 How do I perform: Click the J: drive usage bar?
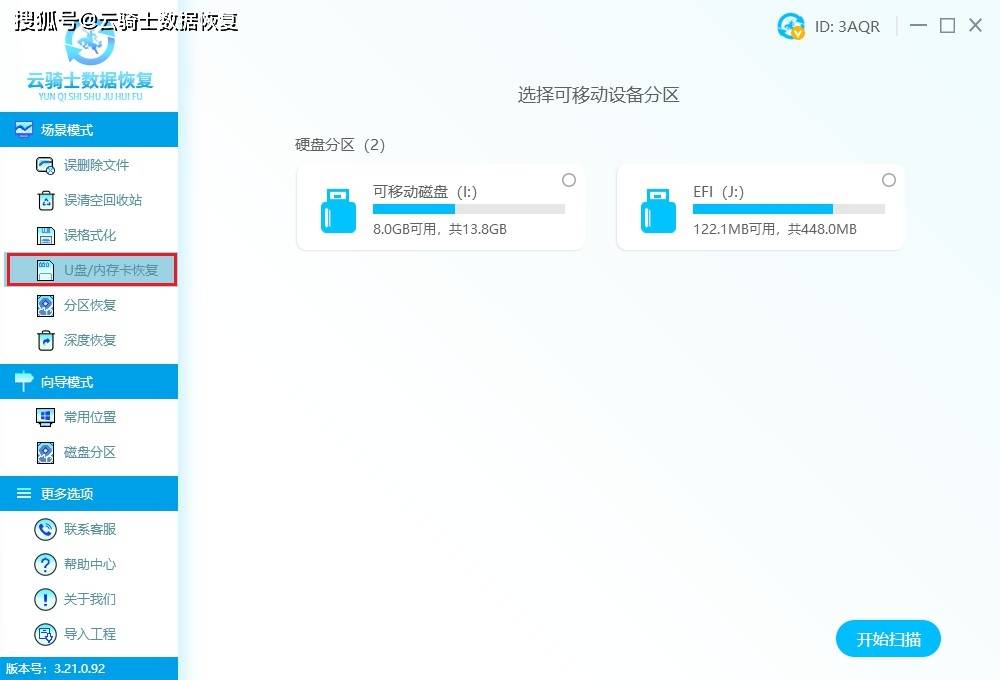coord(789,209)
